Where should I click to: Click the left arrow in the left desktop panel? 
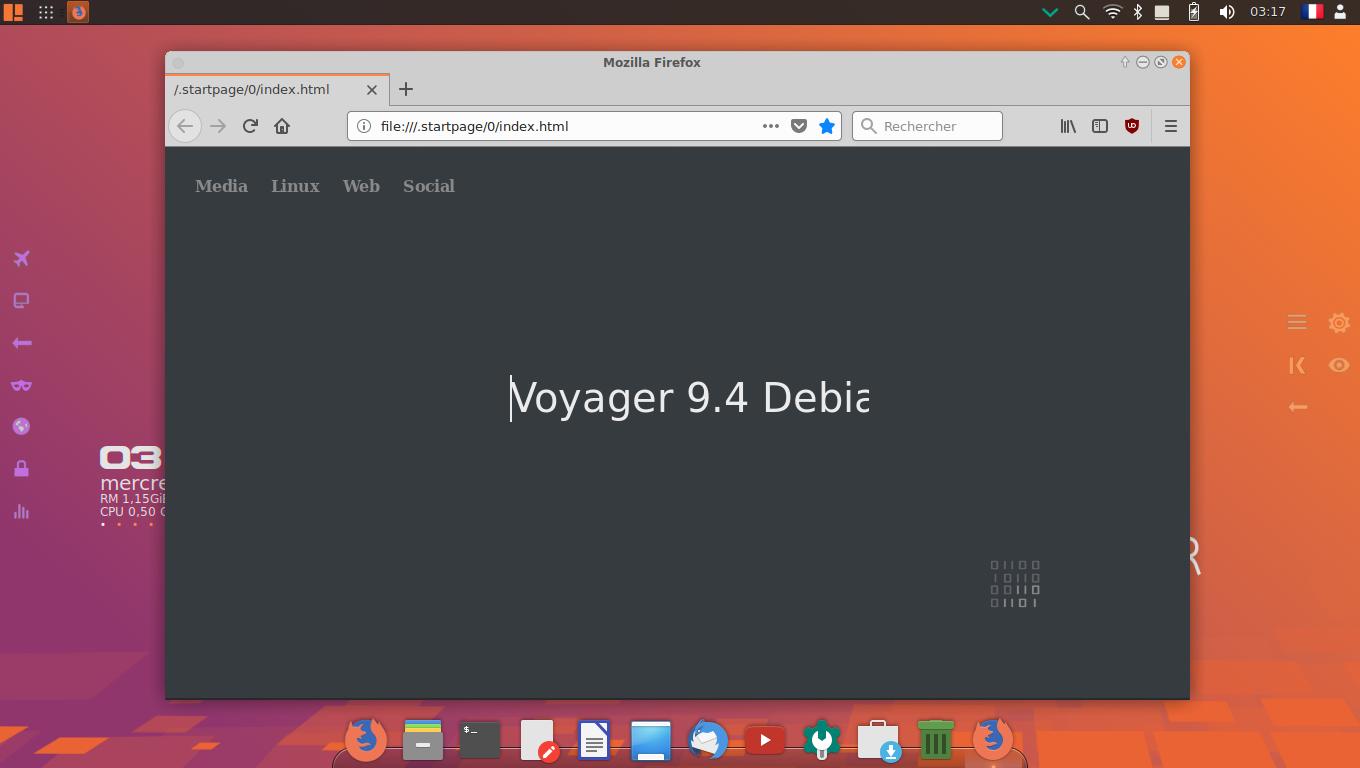pos(21,343)
